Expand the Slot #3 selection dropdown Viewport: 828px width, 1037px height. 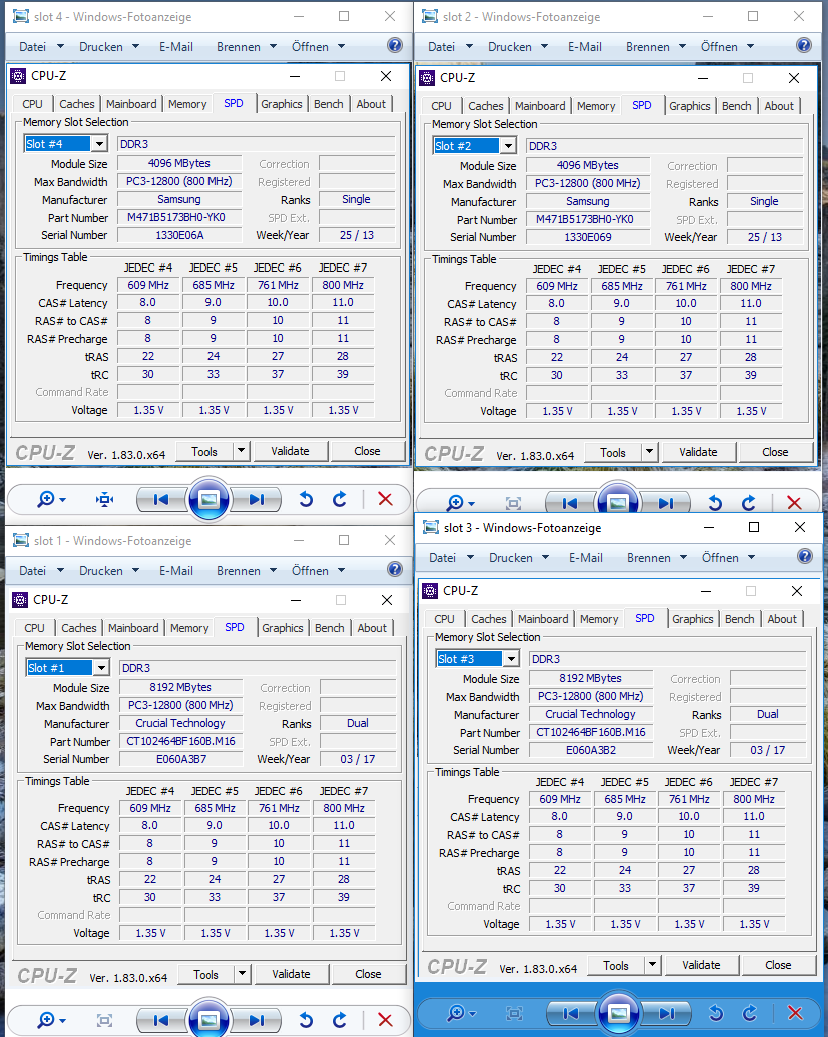point(512,659)
